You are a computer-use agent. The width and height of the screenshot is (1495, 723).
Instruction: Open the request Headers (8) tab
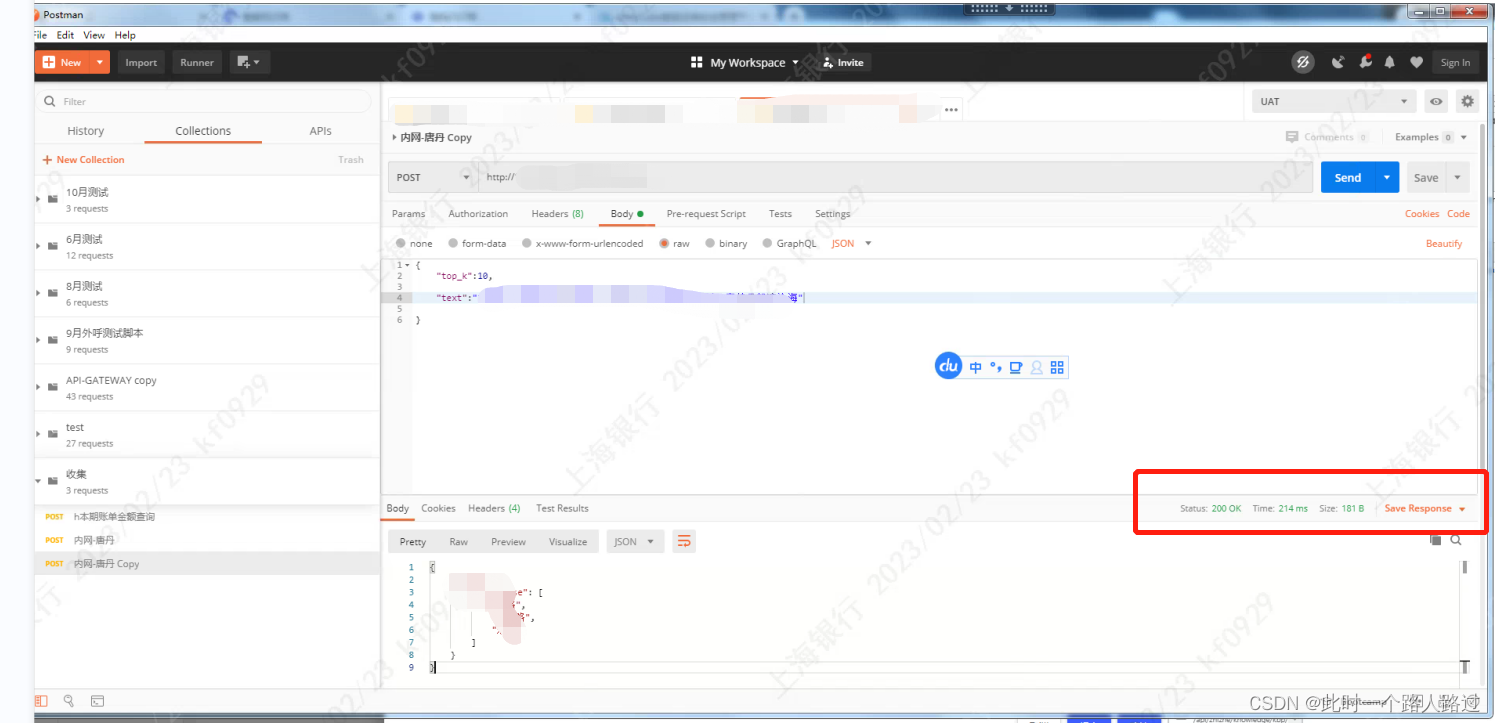[558, 214]
